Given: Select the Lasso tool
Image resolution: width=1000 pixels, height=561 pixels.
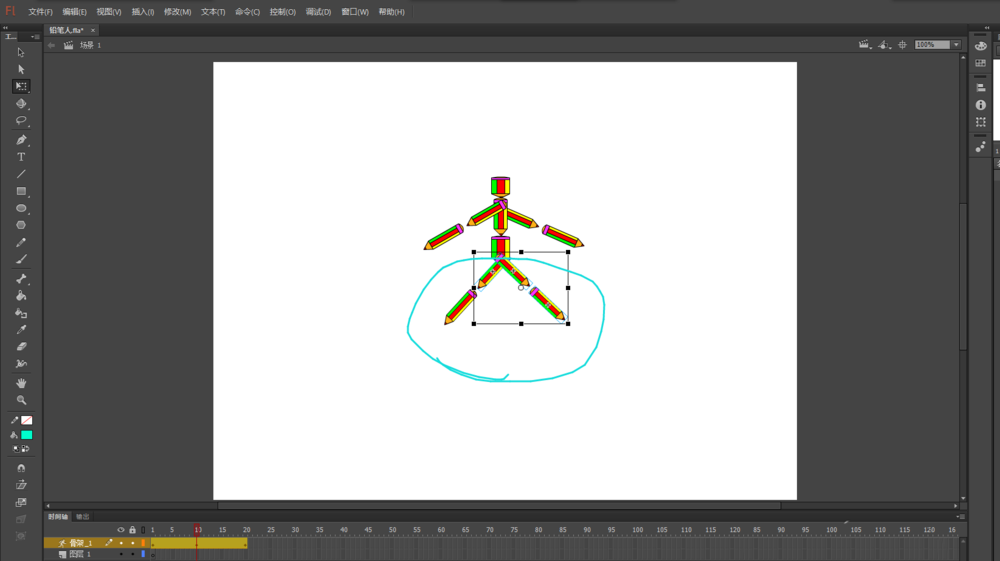Looking at the screenshot, I should click(x=21, y=120).
